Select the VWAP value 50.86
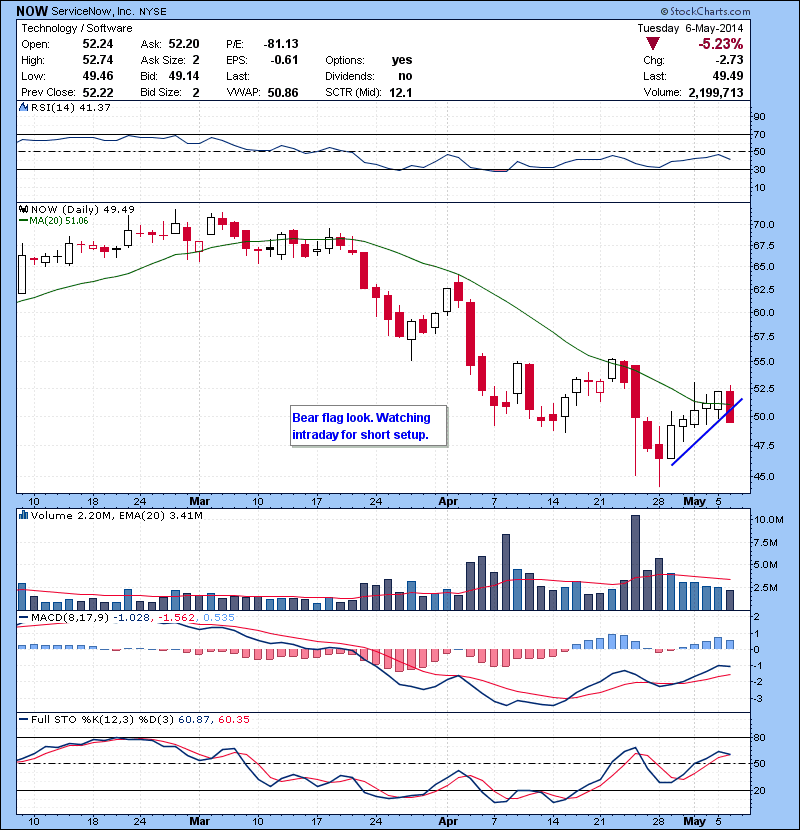Screen dimensions: 800x830 [x=283, y=92]
